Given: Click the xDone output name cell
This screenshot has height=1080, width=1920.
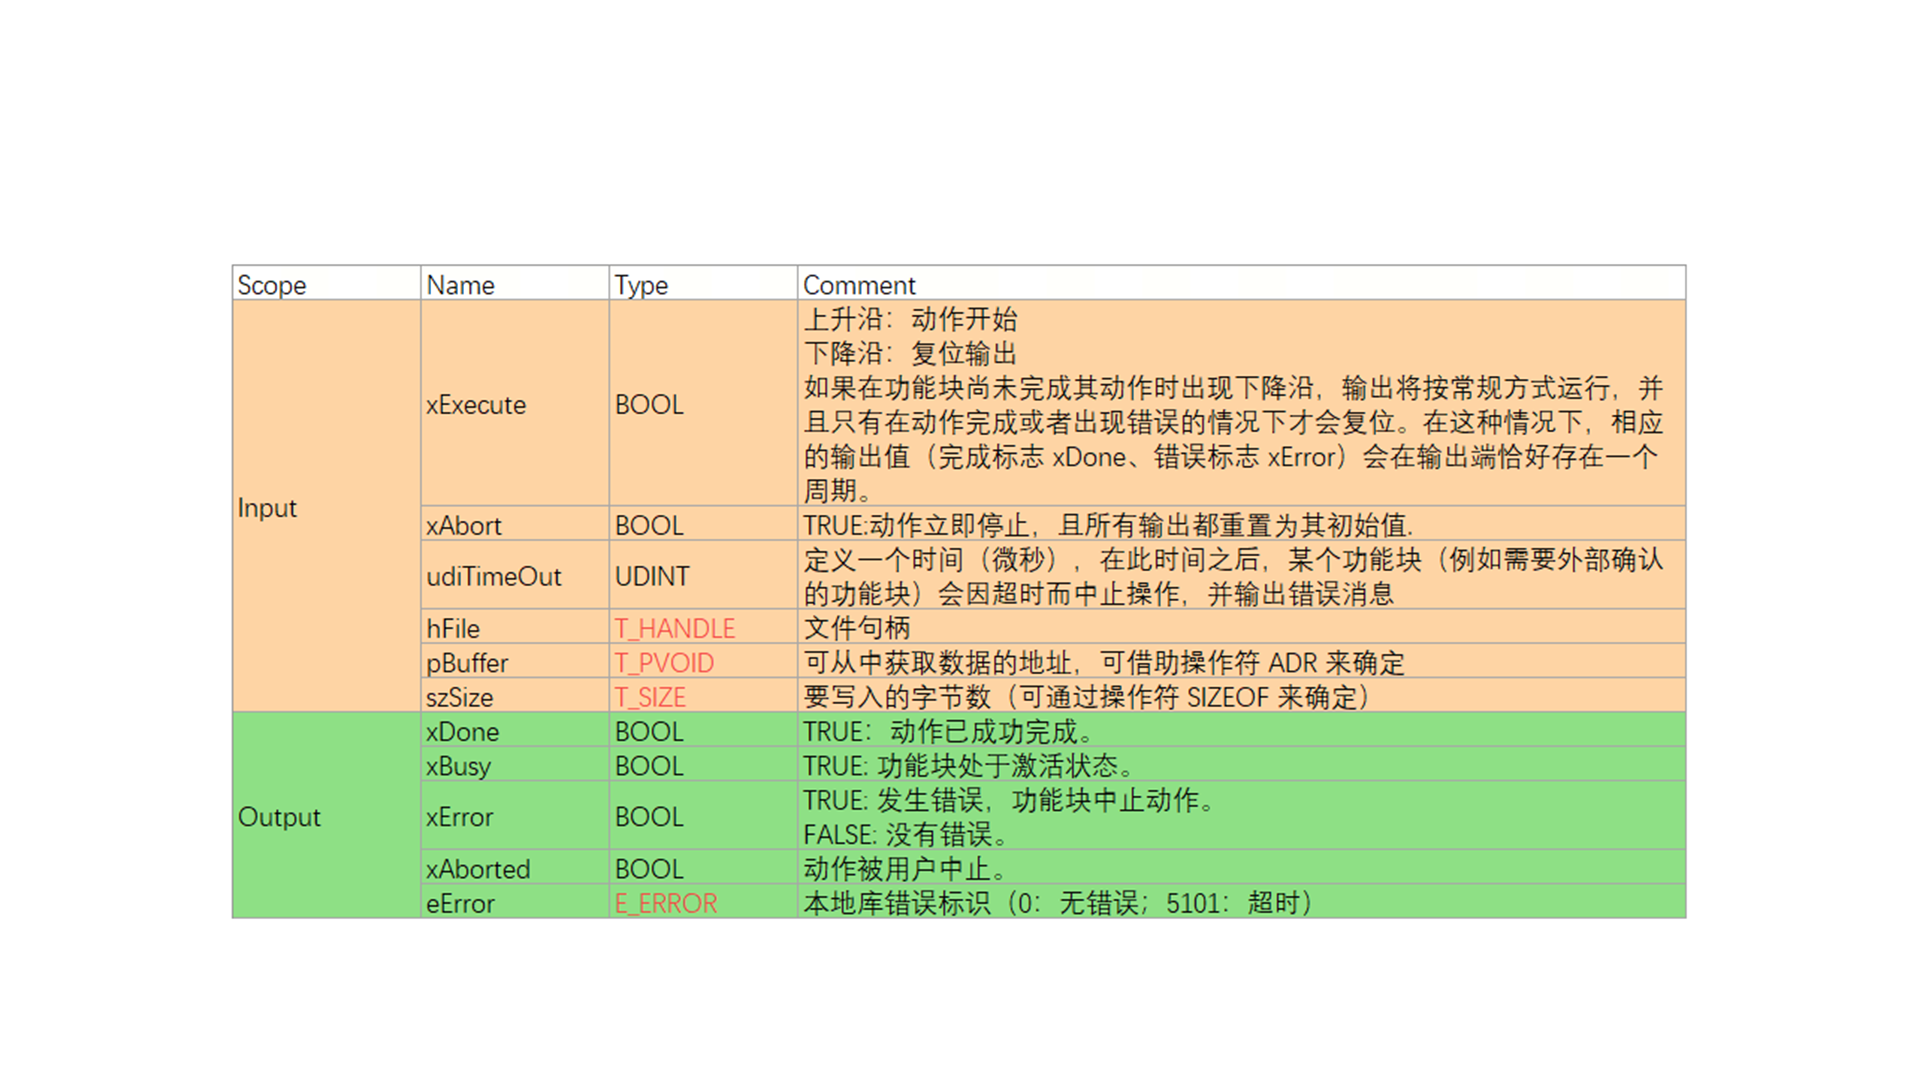Looking at the screenshot, I should point(462,732).
